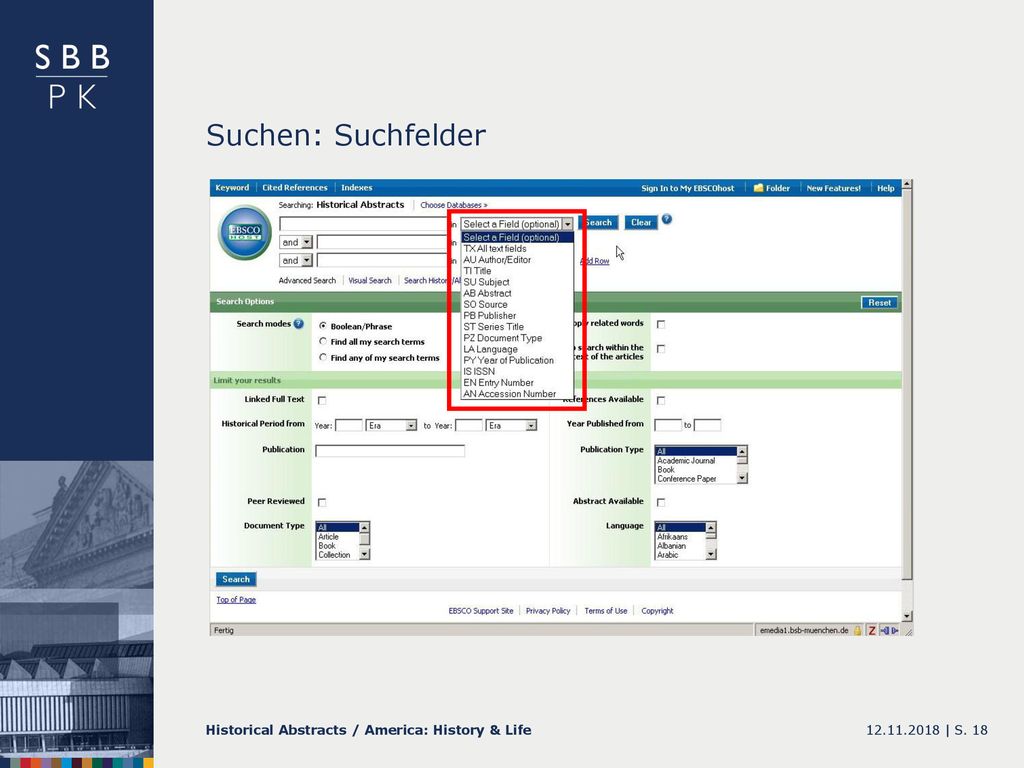
Task: Select Find any of my search terms
Action: (323, 357)
